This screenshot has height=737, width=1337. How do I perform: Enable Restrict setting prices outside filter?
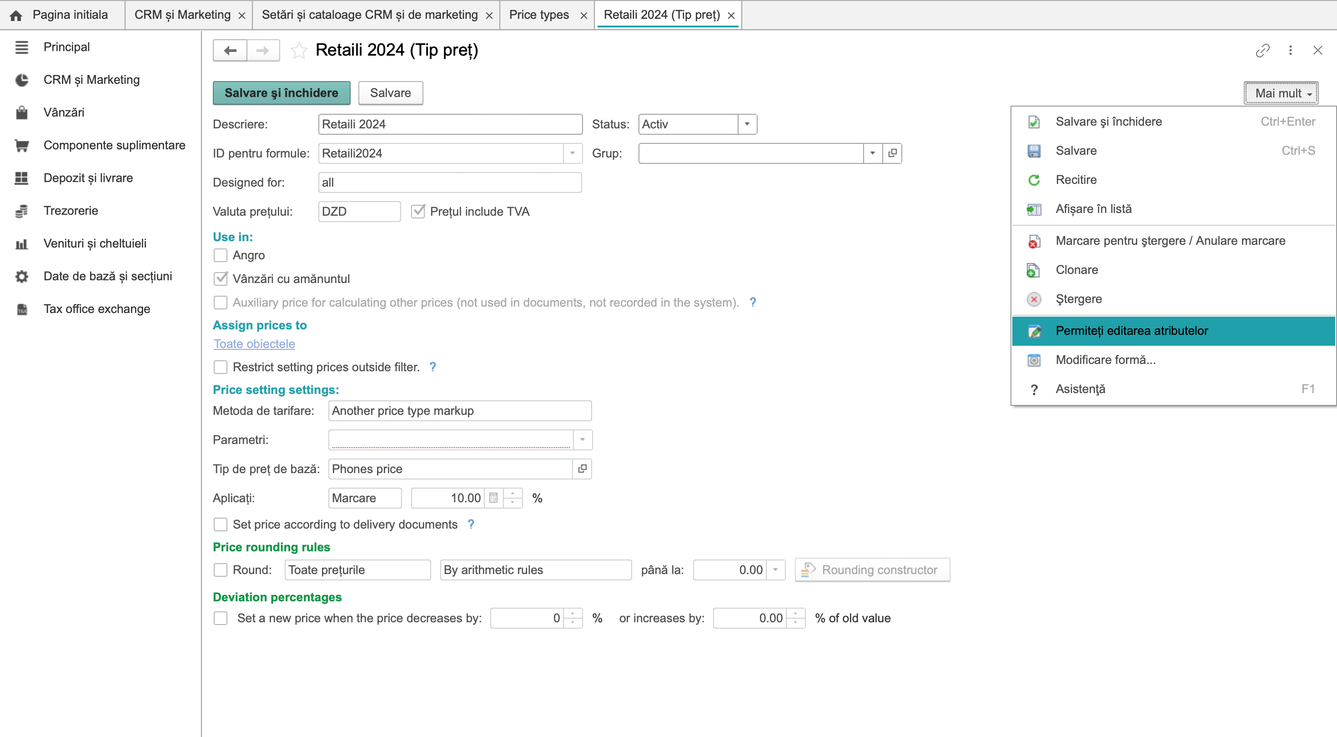(x=221, y=367)
